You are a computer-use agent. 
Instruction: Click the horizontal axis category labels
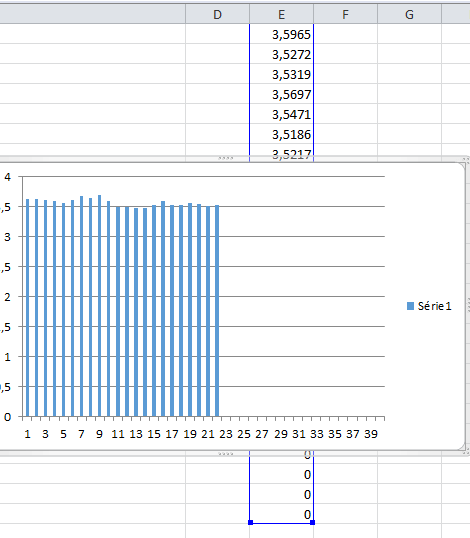(x=201, y=434)
